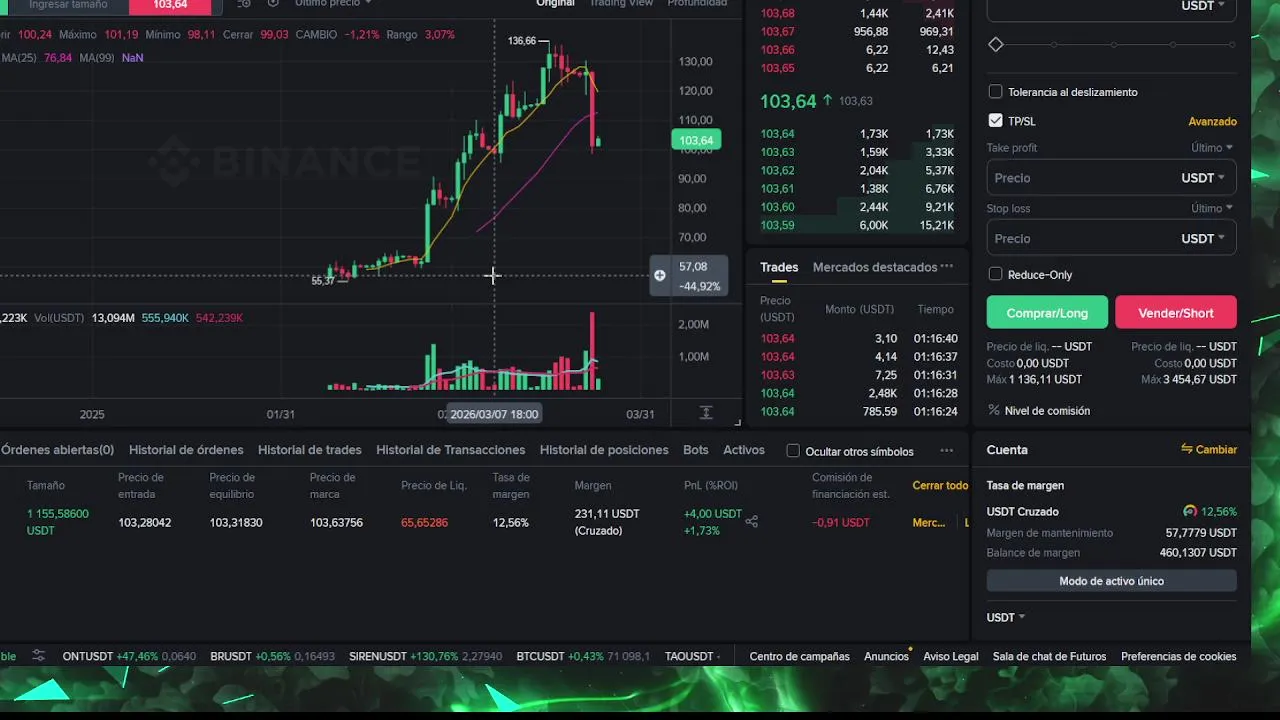This screenshot has height=720, width=1280.
Task: Open Centro de campañas link
Action: tap(800, 656)
